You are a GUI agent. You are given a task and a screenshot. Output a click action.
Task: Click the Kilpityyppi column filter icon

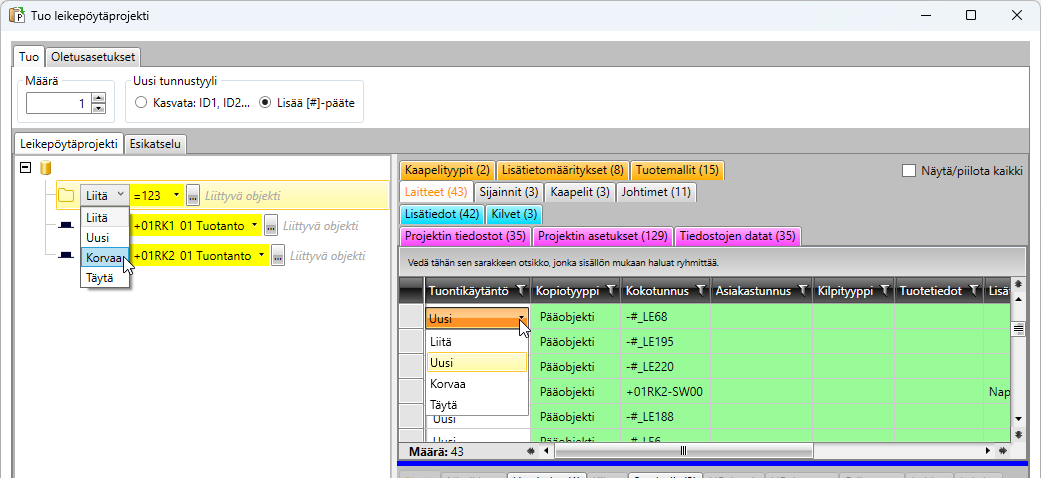coord(883,291)
